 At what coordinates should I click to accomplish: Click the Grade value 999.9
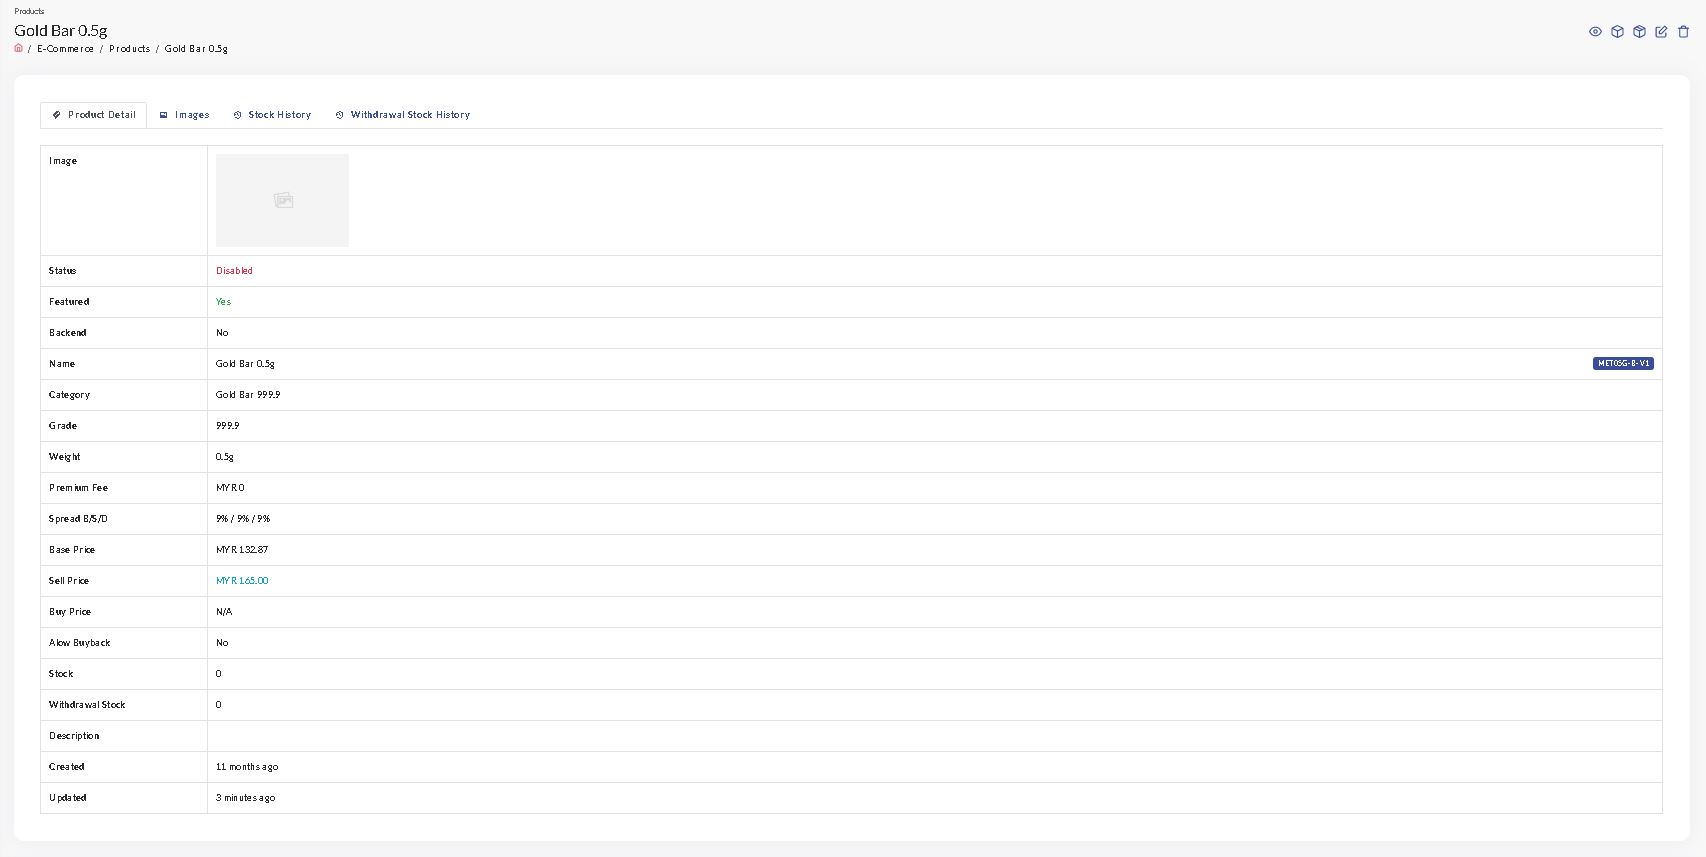point(227,426)
